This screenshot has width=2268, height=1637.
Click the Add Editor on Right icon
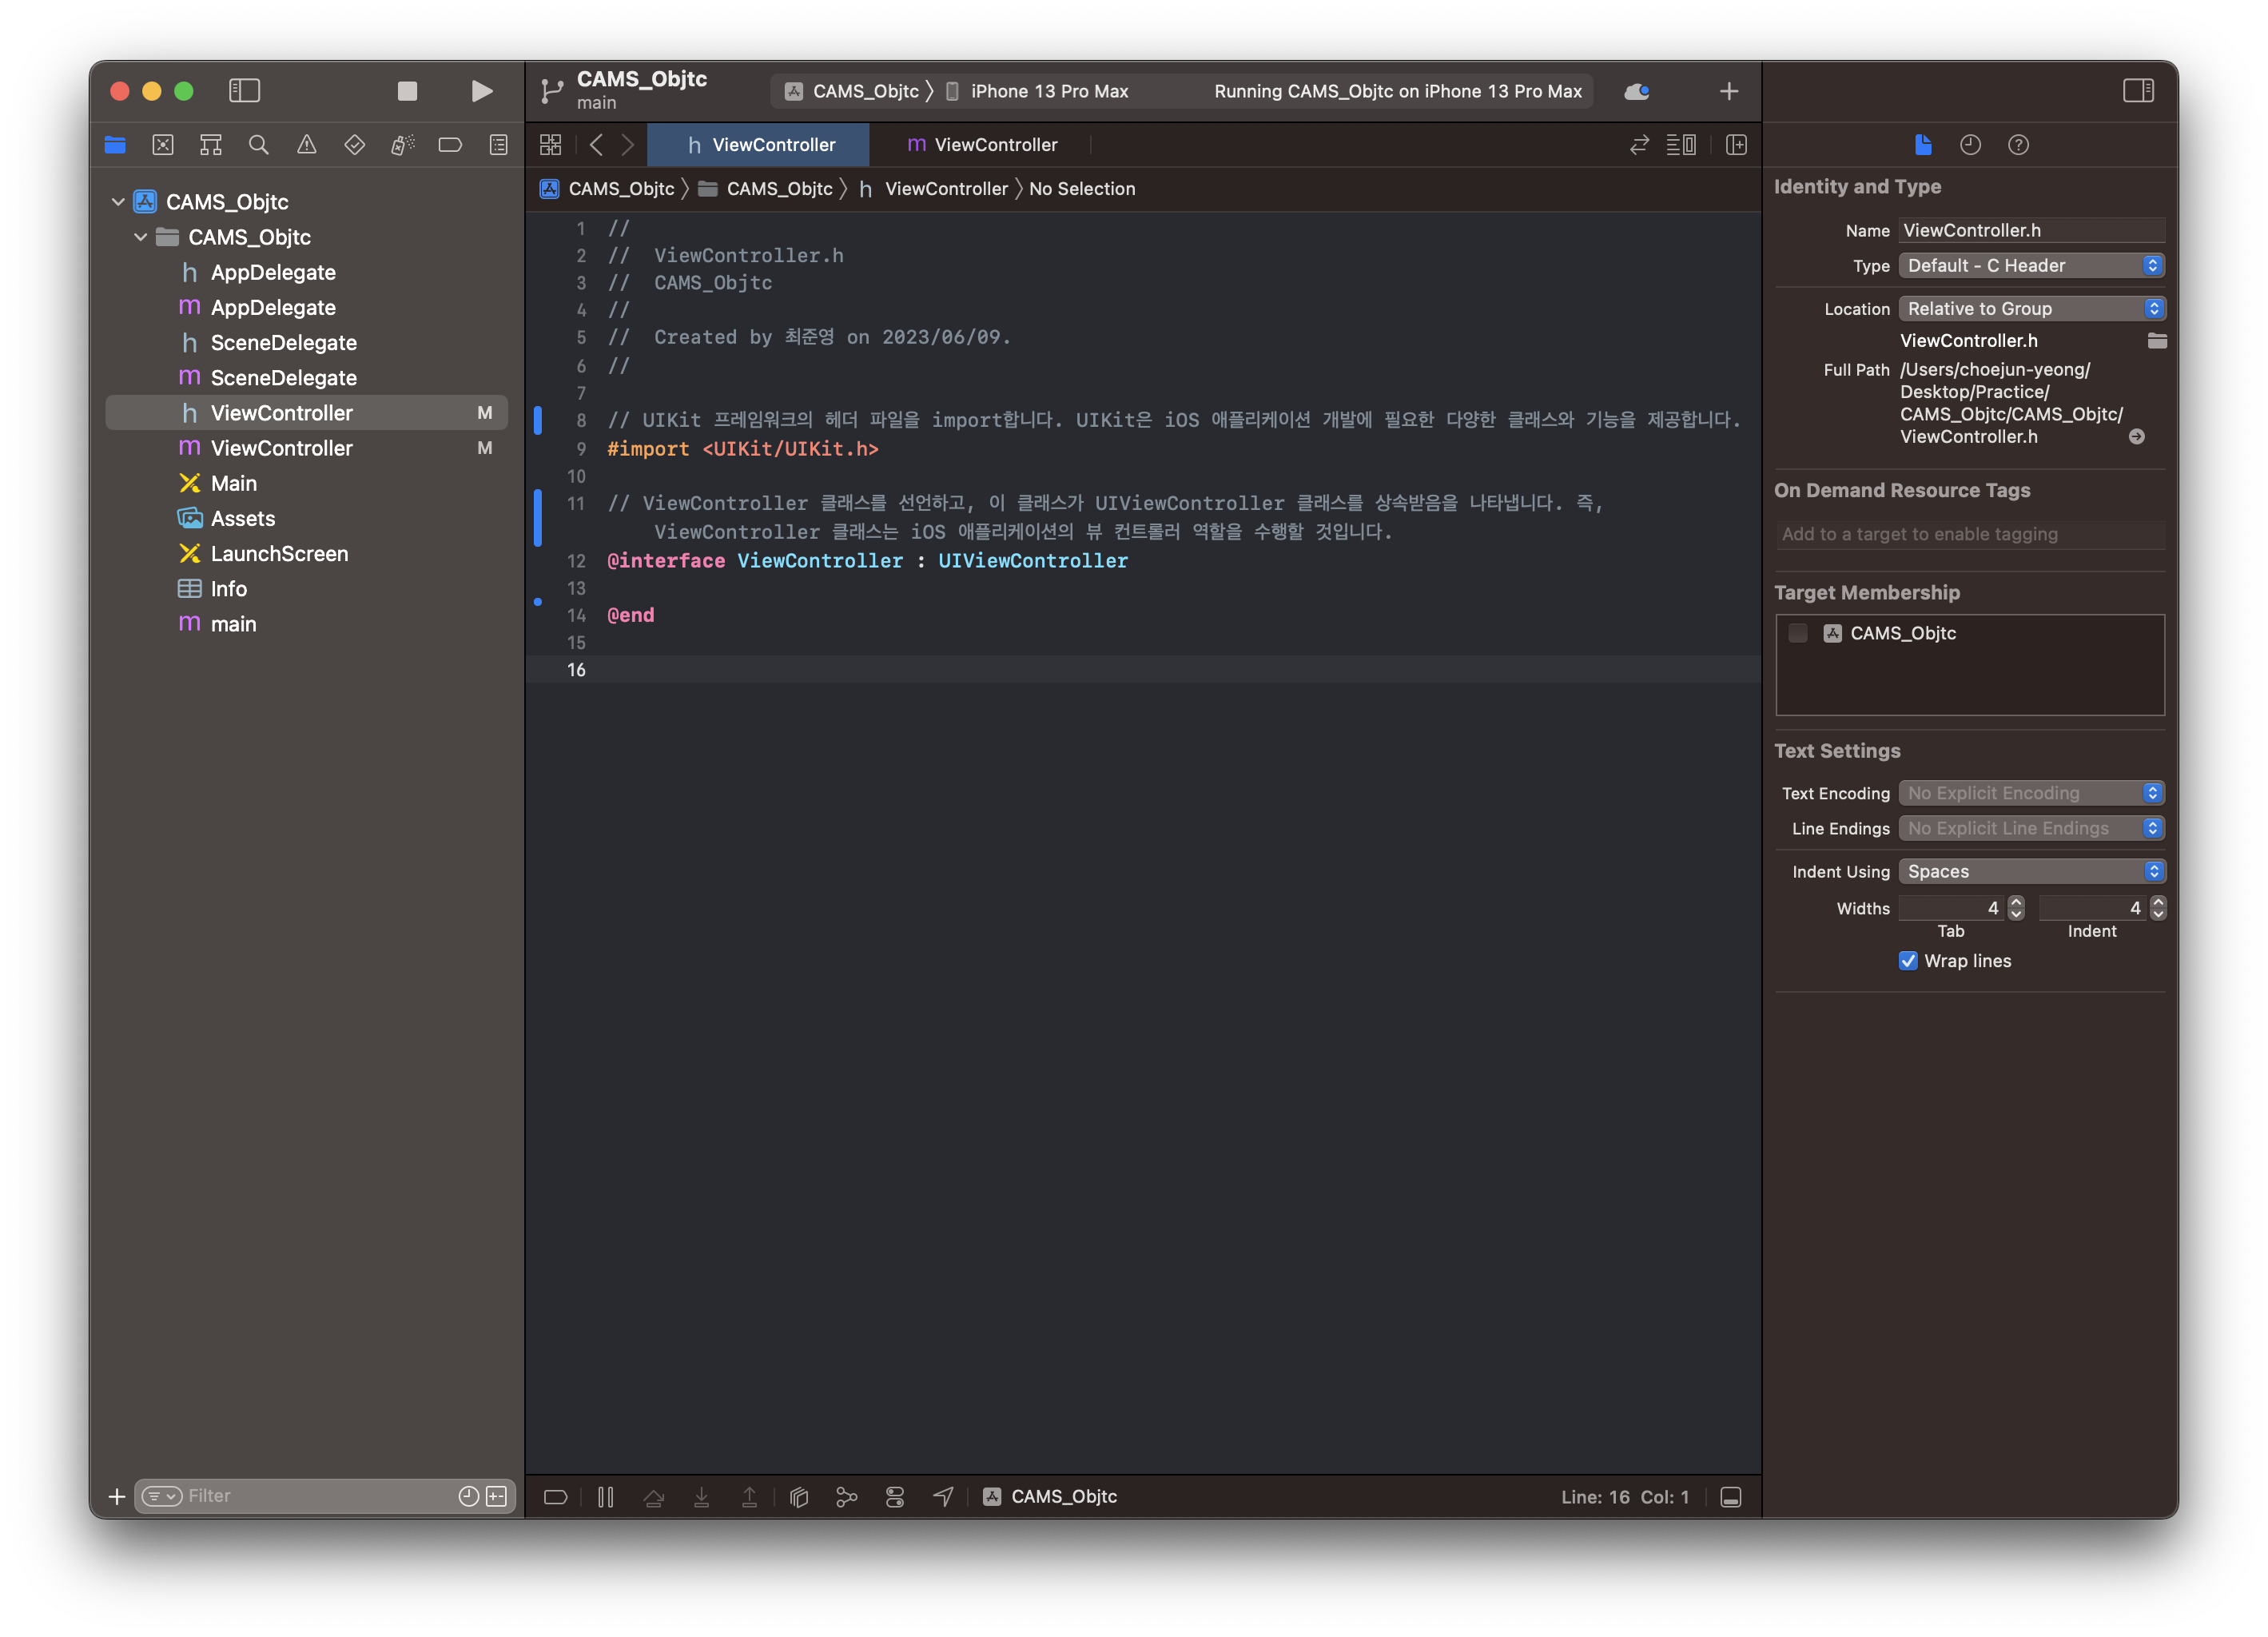1736,145
